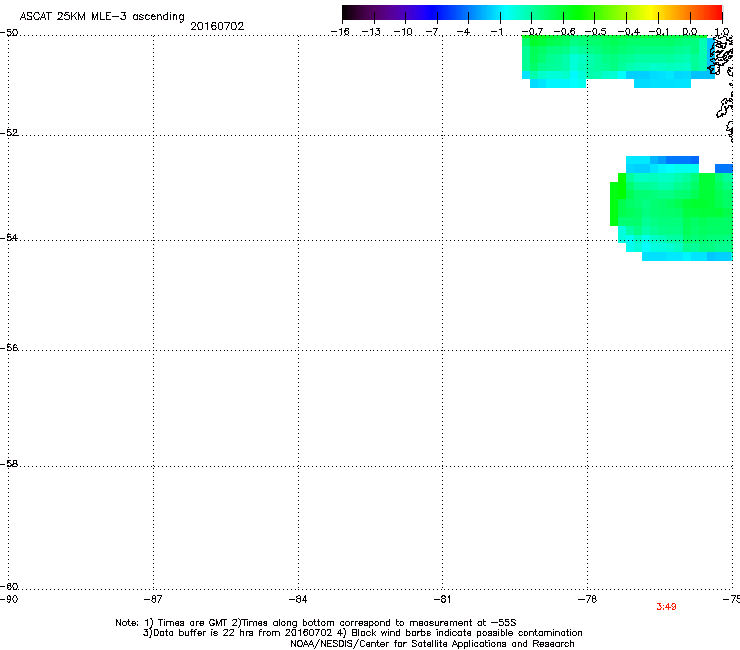Screen dimensions: 740x650
Task: Click the 0.0 color scale label
Action: pos(690,32)
